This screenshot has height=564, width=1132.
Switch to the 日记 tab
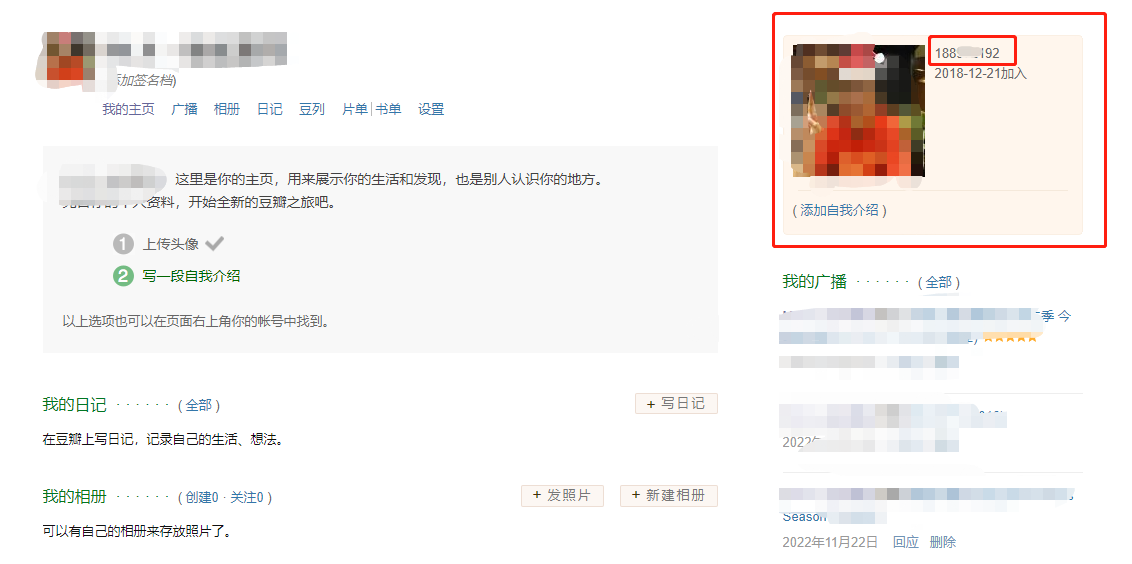coord(269,110)
